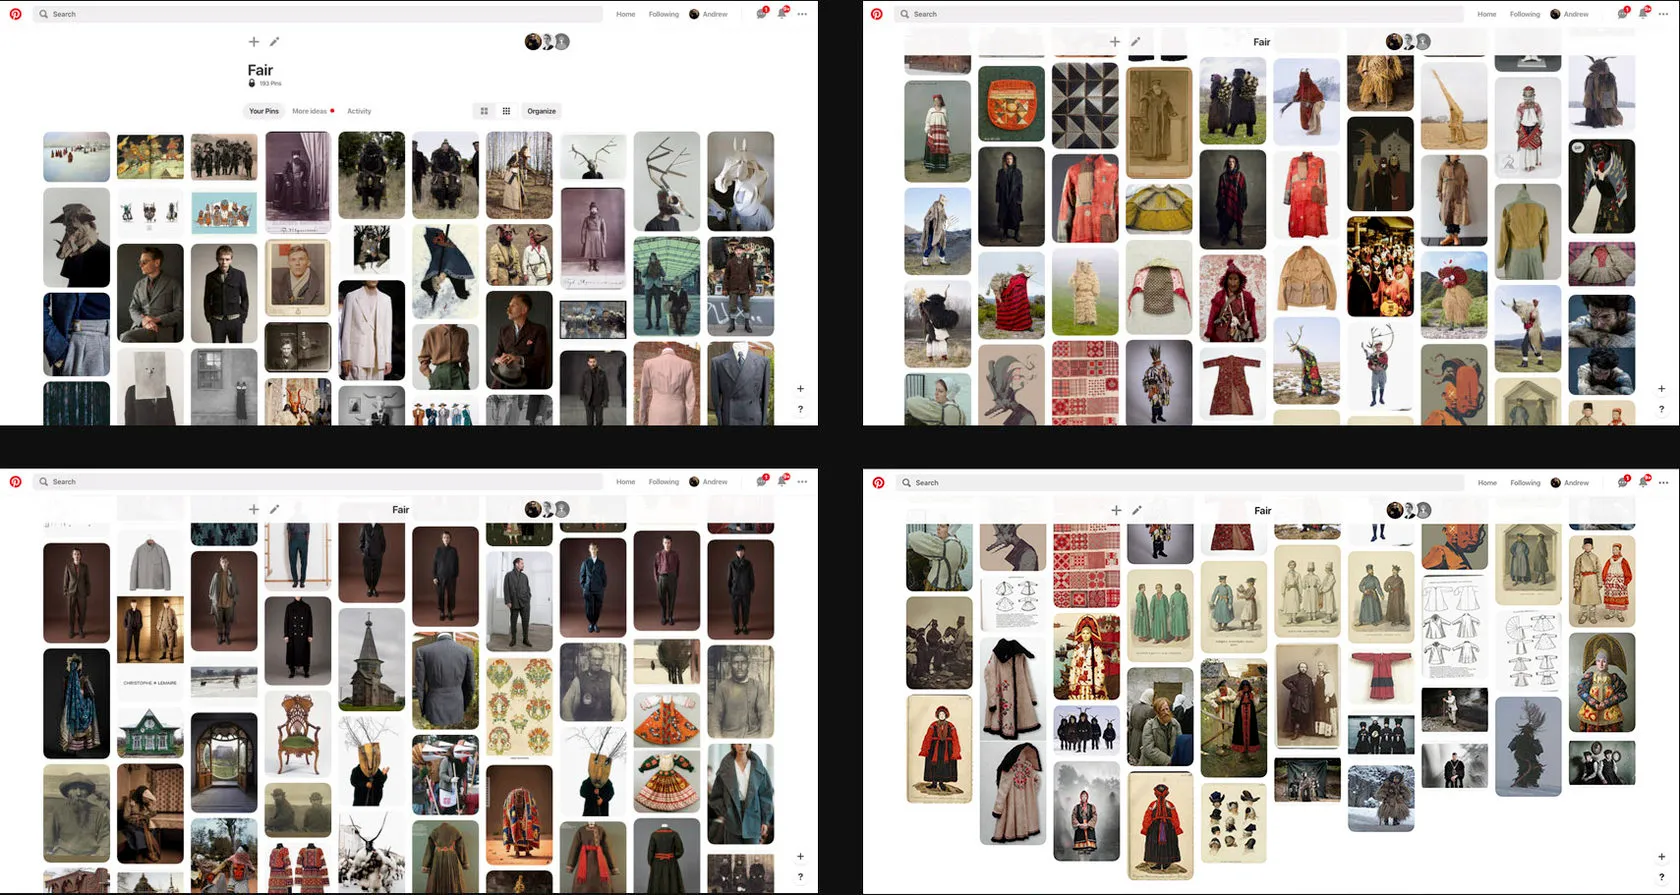Open question-mark help button in top-right window

click(x=1662, y=408)
